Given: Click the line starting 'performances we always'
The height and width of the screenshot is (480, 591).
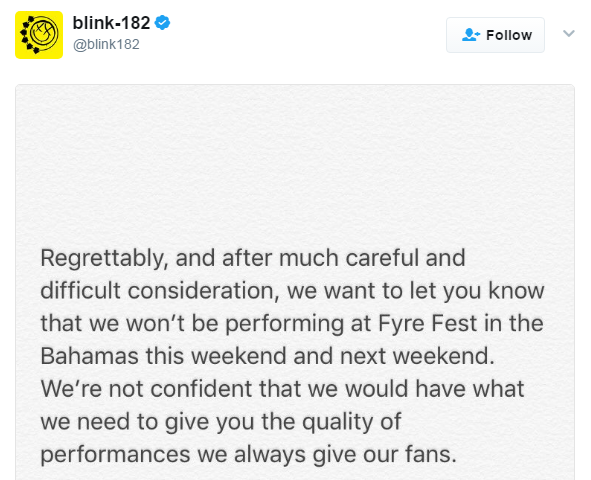Looking at the screenshot, I should point(248,455).
